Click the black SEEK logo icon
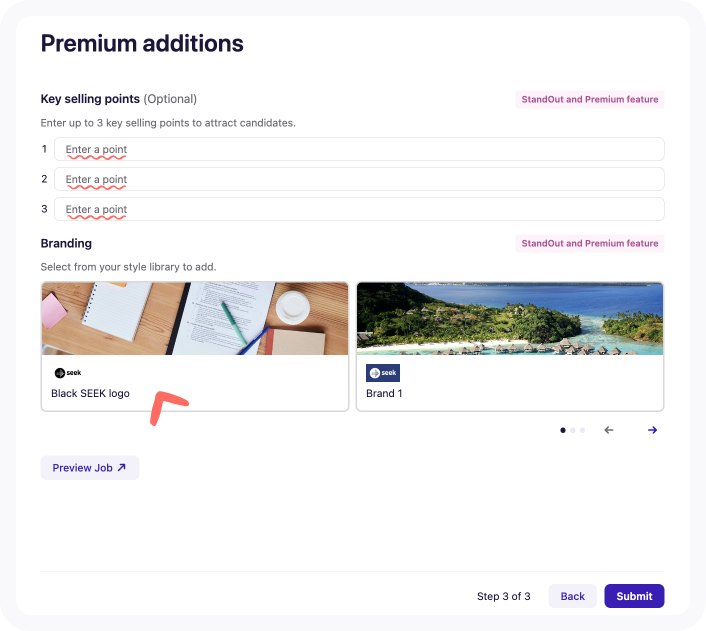Image resolution: width=706 pixels, height=631 pixels. pyautogui.click(x=68, y=373)
